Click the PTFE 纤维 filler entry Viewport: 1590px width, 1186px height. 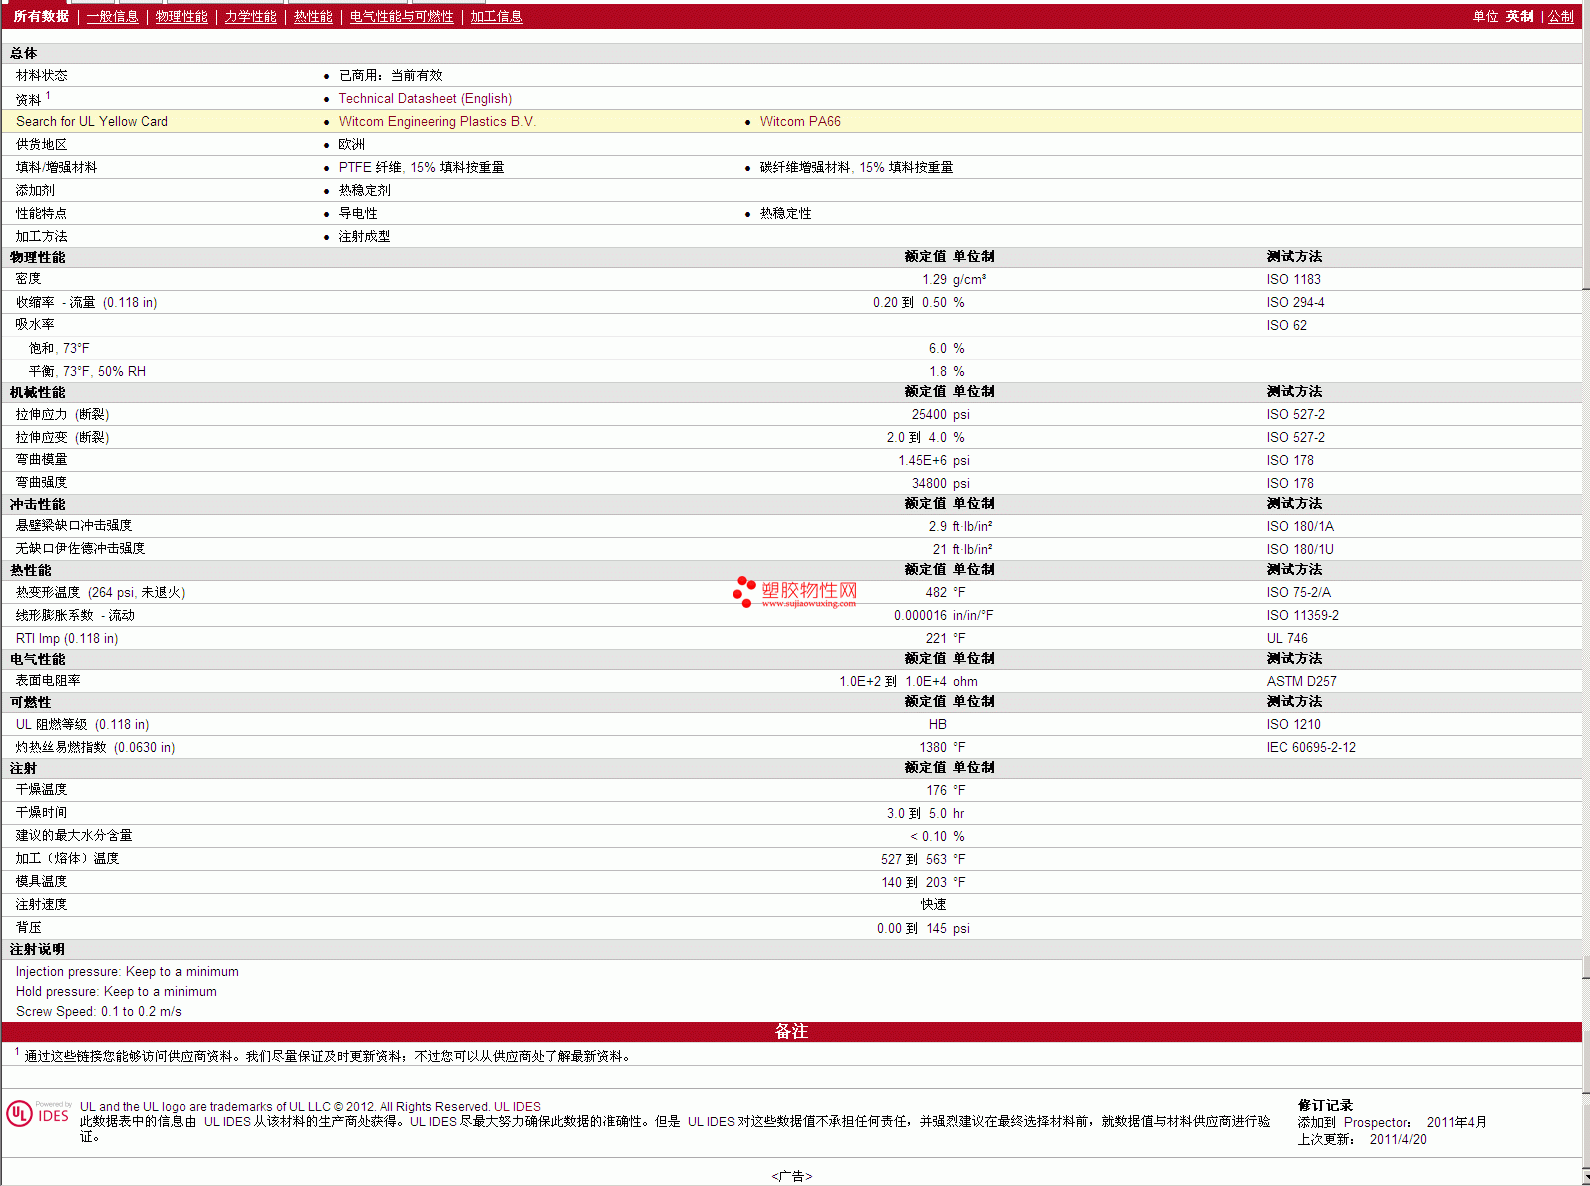coord(421,167)
